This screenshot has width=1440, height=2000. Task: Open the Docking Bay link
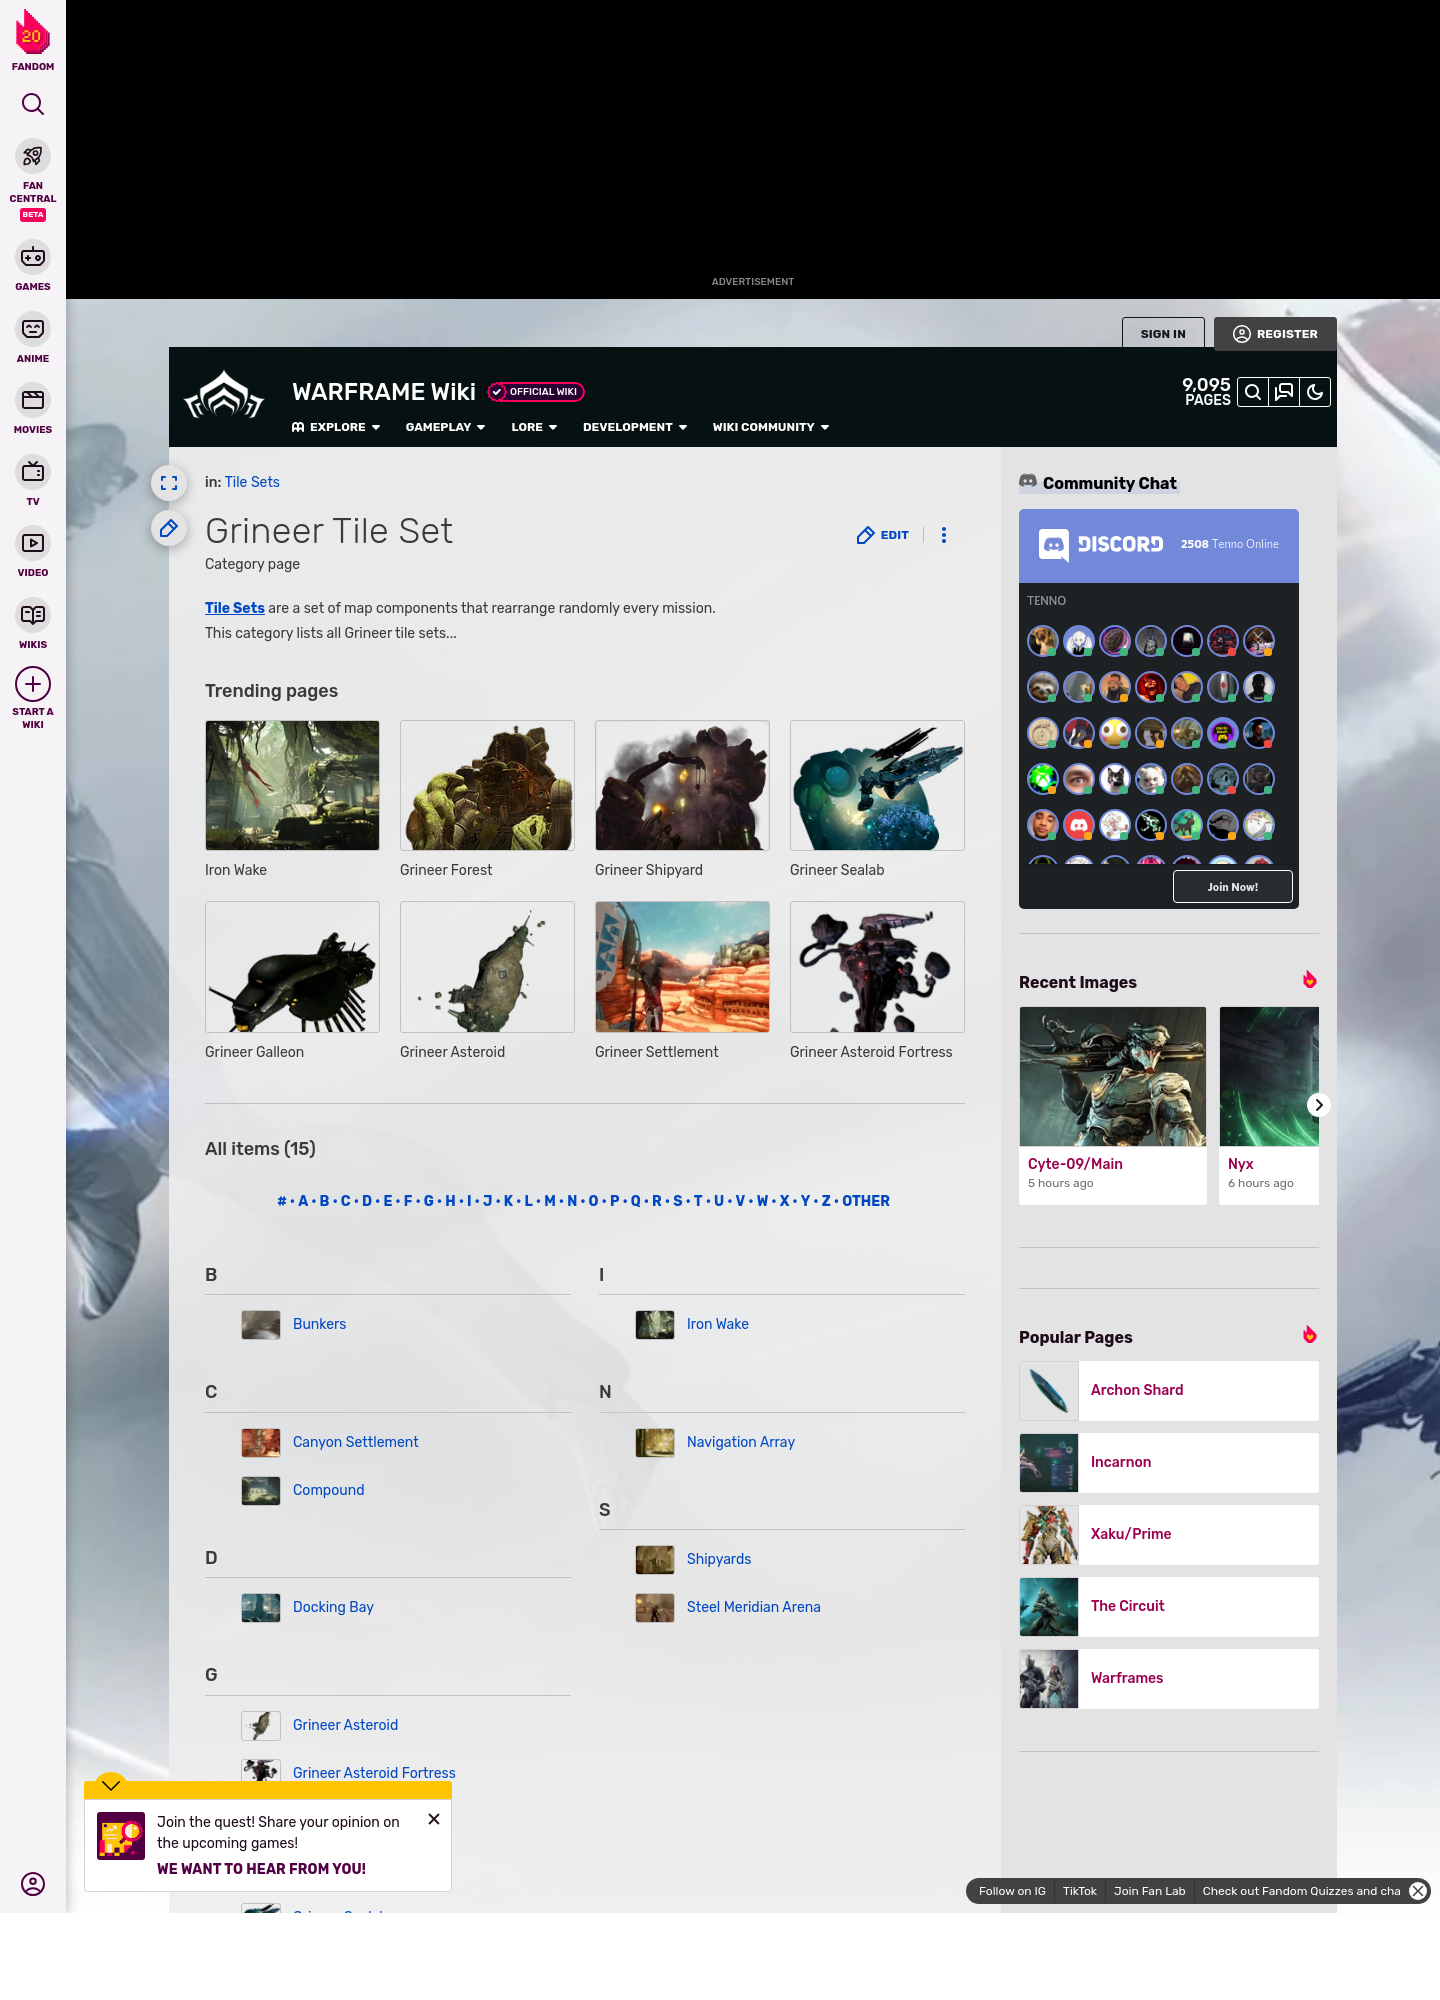pos(333,1607)
